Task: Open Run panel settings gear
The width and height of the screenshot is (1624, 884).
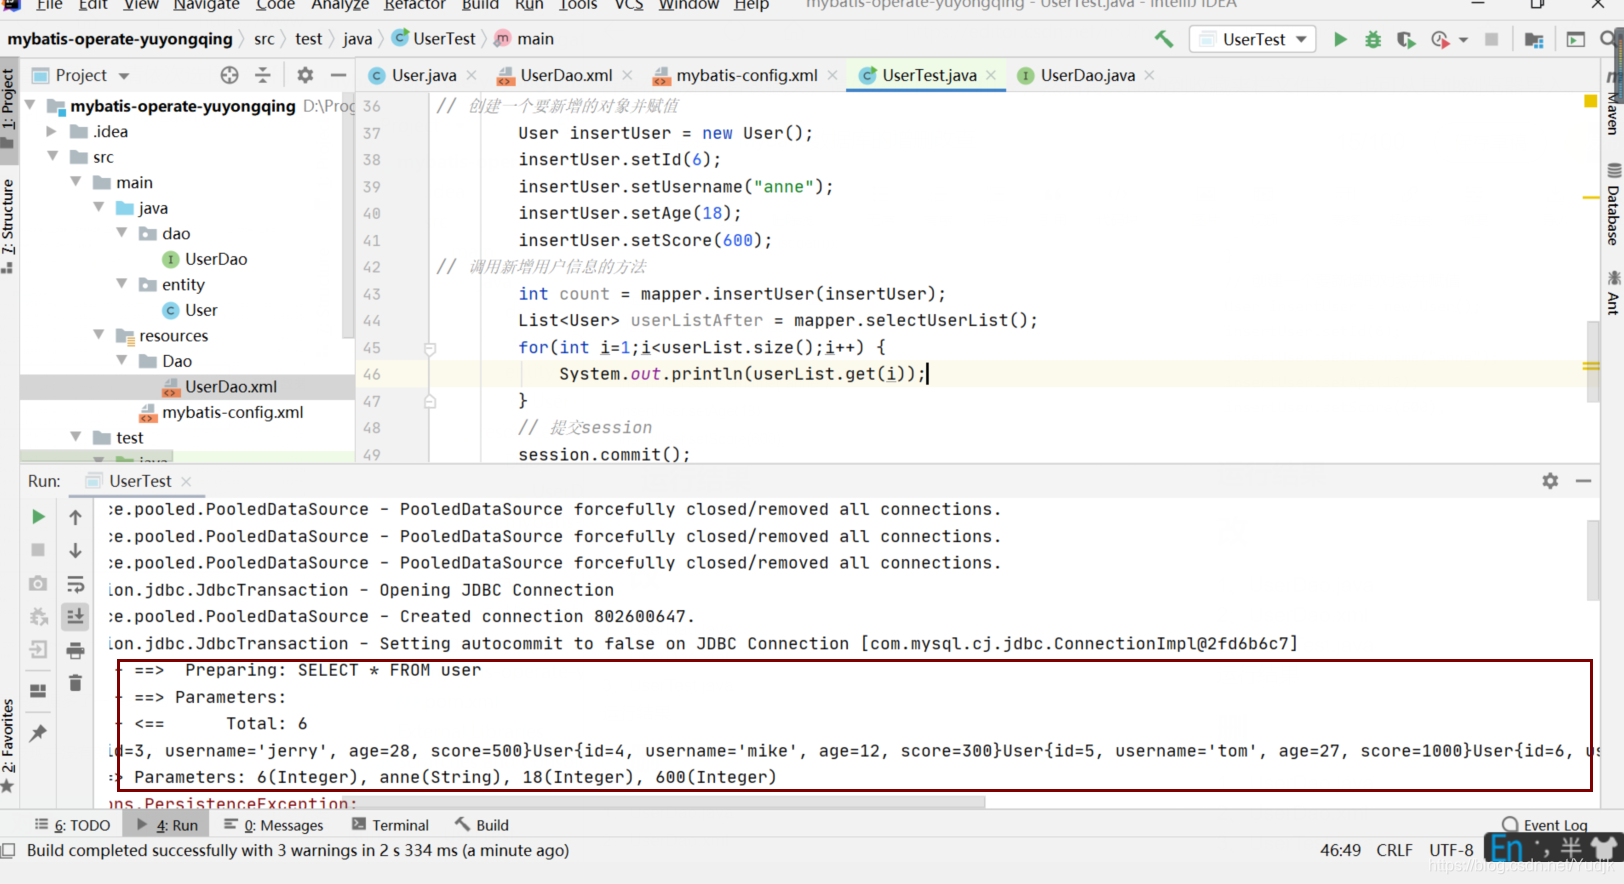Action: [1550, 481]
